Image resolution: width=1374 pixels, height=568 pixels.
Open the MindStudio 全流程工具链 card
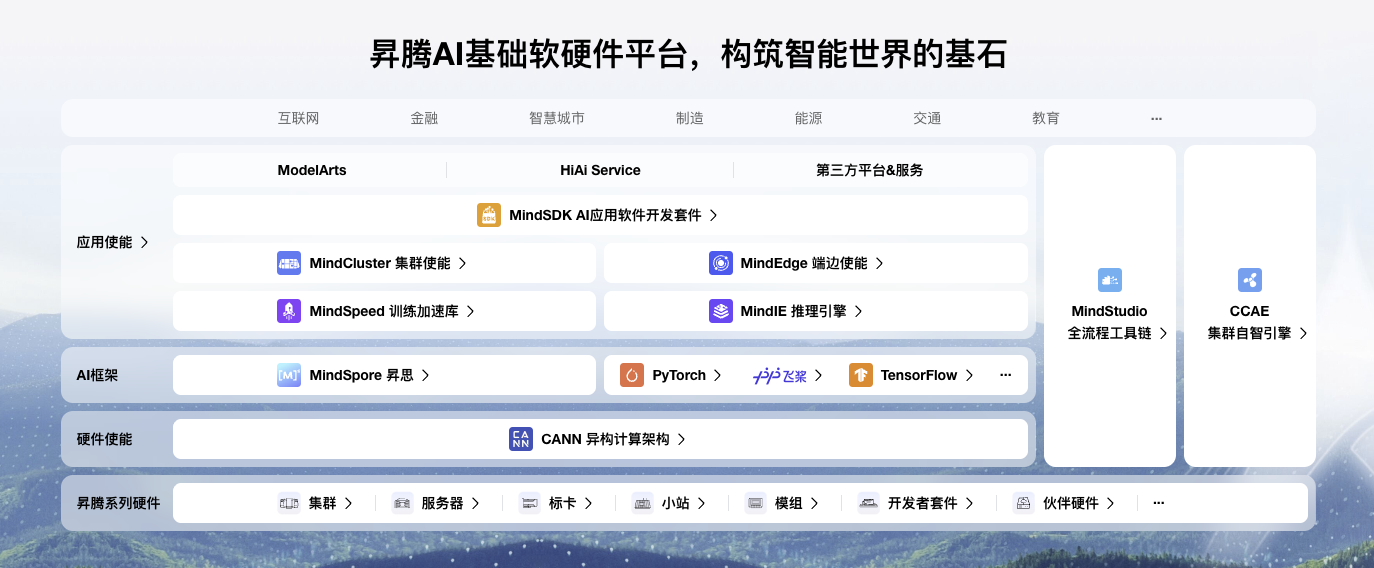(x=1110, y=306)
